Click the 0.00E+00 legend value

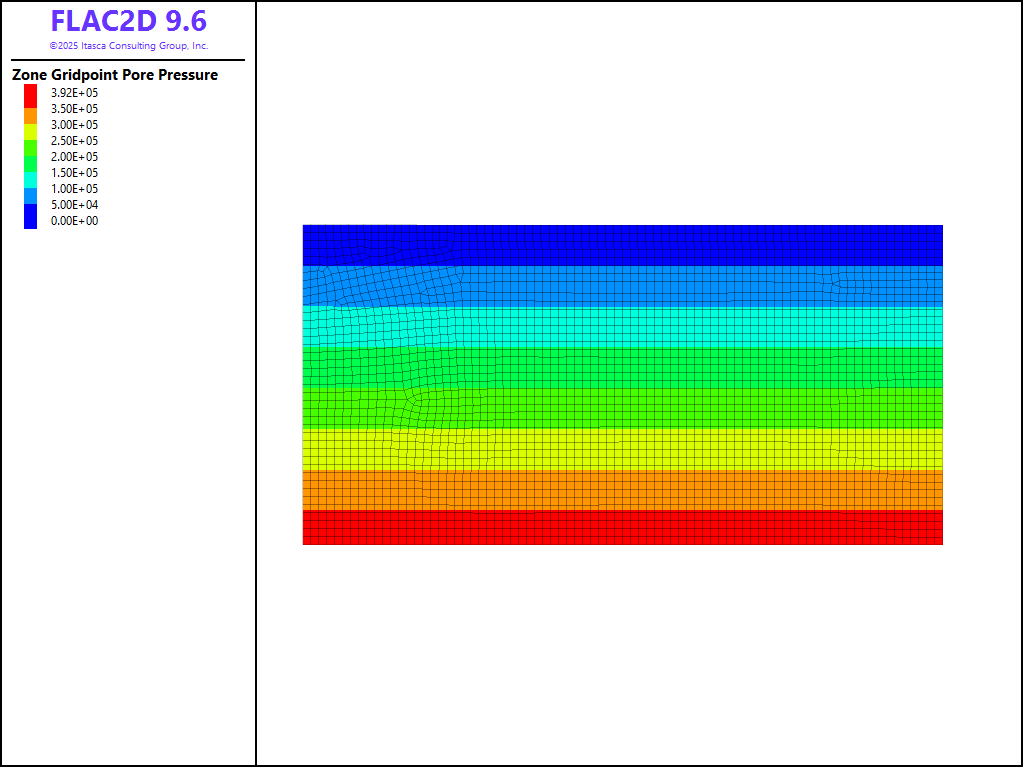74,221
